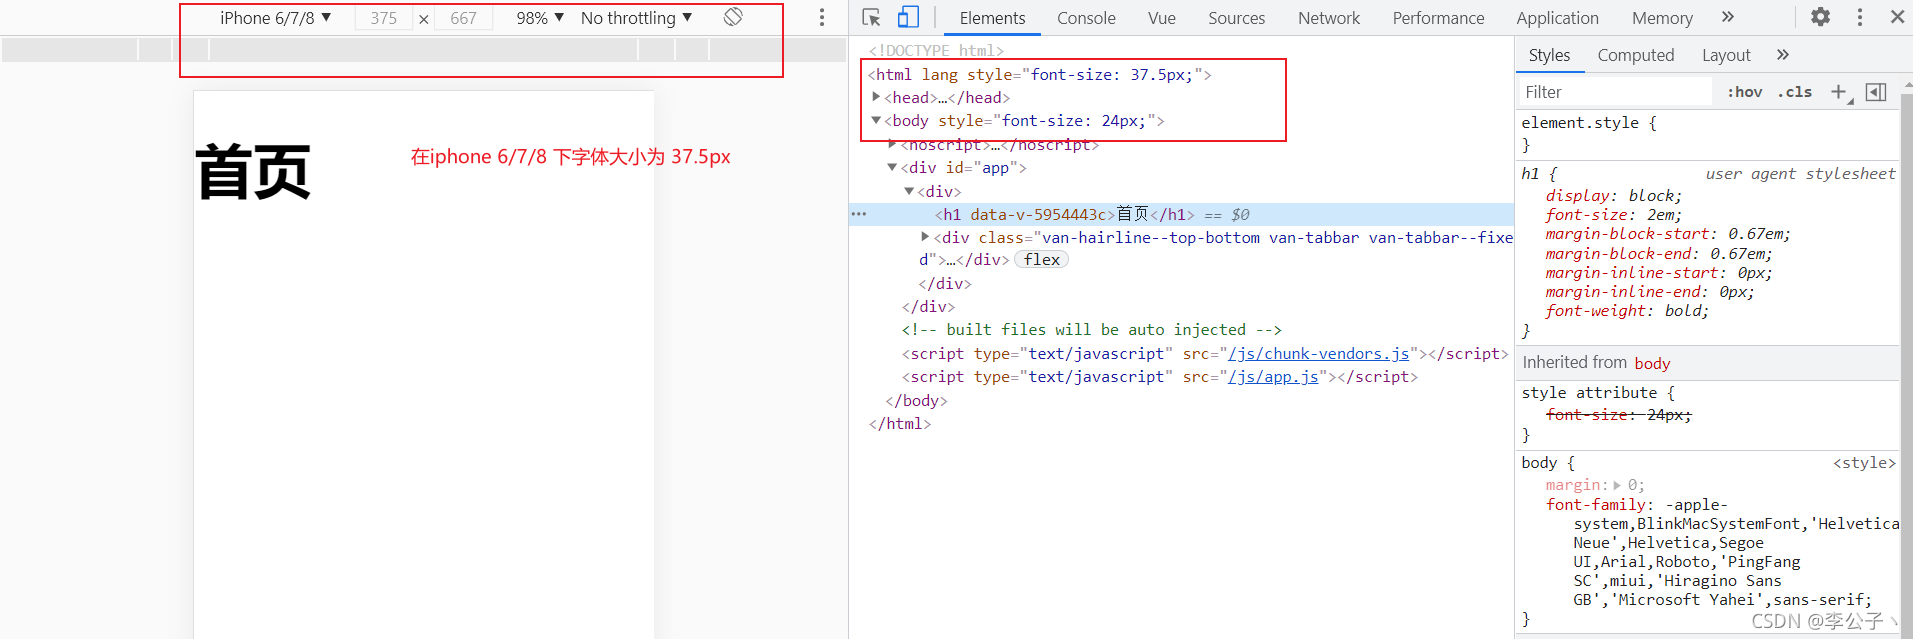1913x639 pixels.
Task: Show more Styles pane tabs chevron
Action: (1783, 55)
